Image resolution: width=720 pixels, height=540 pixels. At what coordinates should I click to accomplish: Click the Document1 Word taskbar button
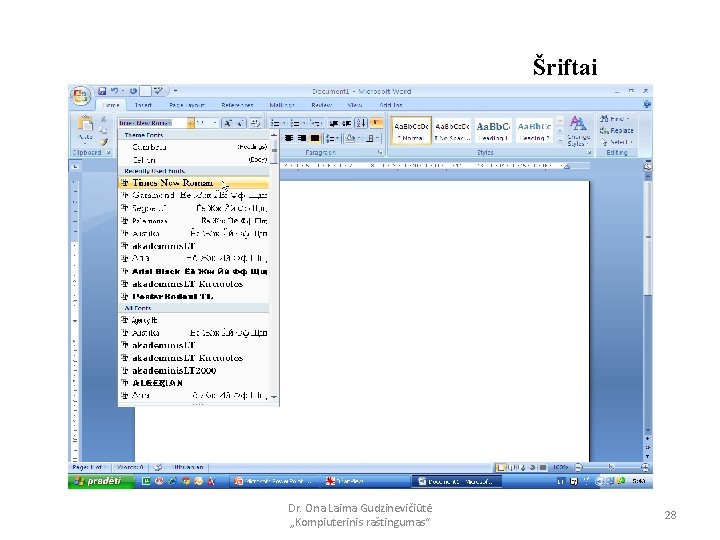point(456,481)
